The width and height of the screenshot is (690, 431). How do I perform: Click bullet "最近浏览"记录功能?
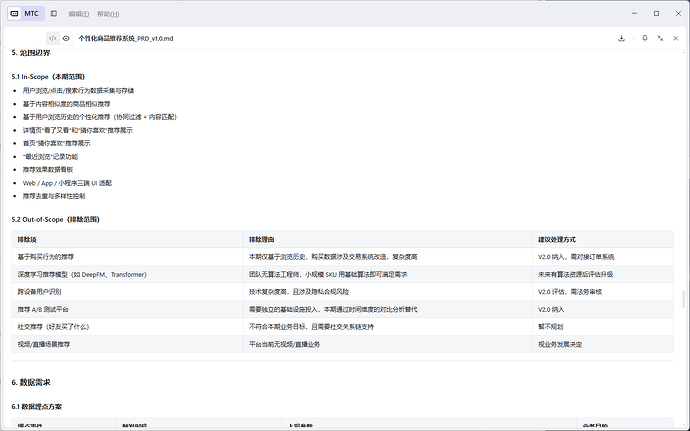tap(51, 157)
